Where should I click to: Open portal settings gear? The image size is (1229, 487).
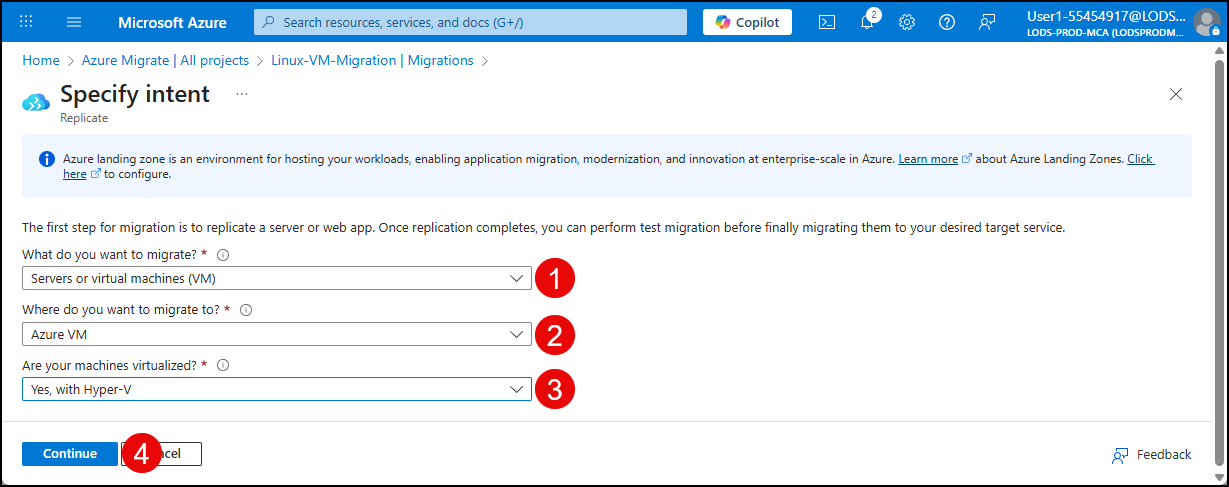[907, 22]
